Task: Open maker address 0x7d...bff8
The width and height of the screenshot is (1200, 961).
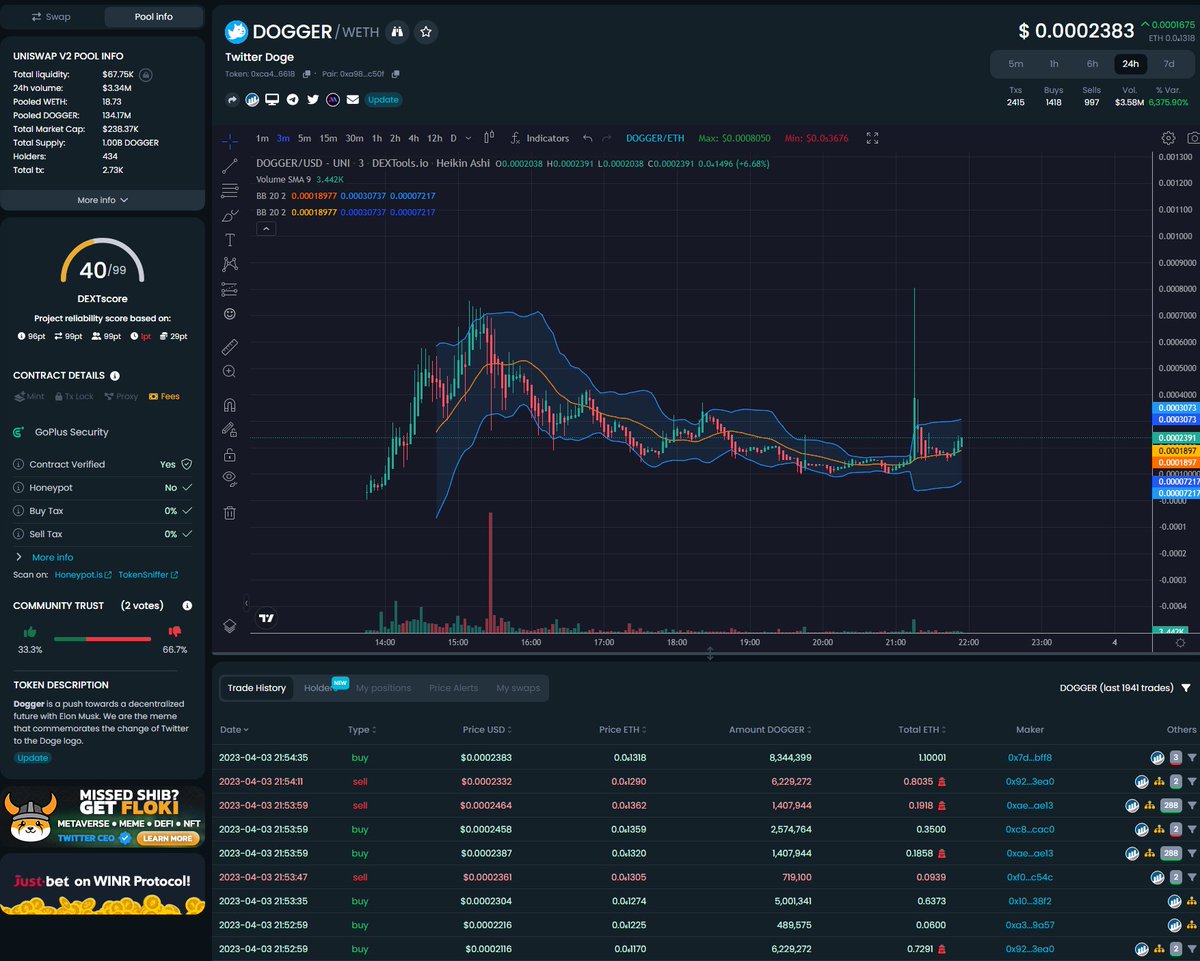Action: click(1029, 758)
